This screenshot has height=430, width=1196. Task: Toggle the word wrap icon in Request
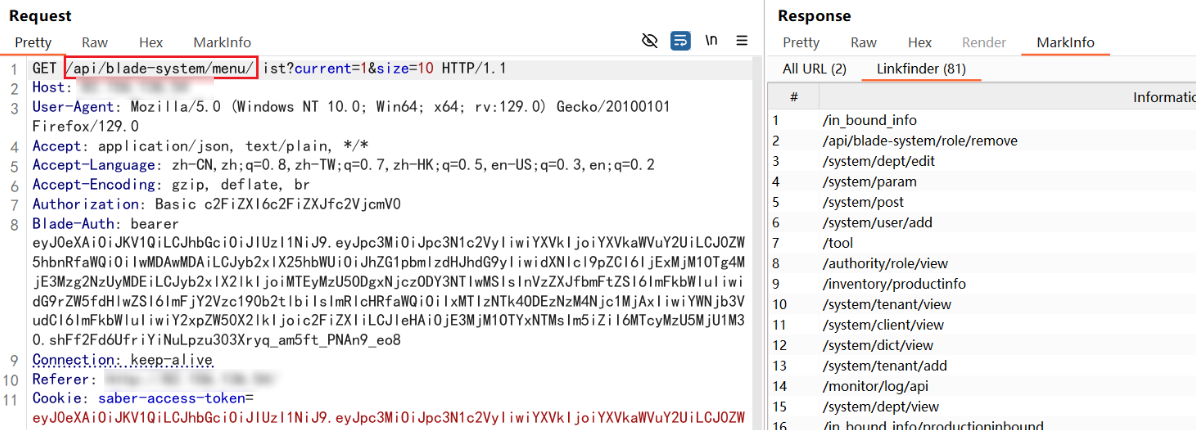point(680,41)
